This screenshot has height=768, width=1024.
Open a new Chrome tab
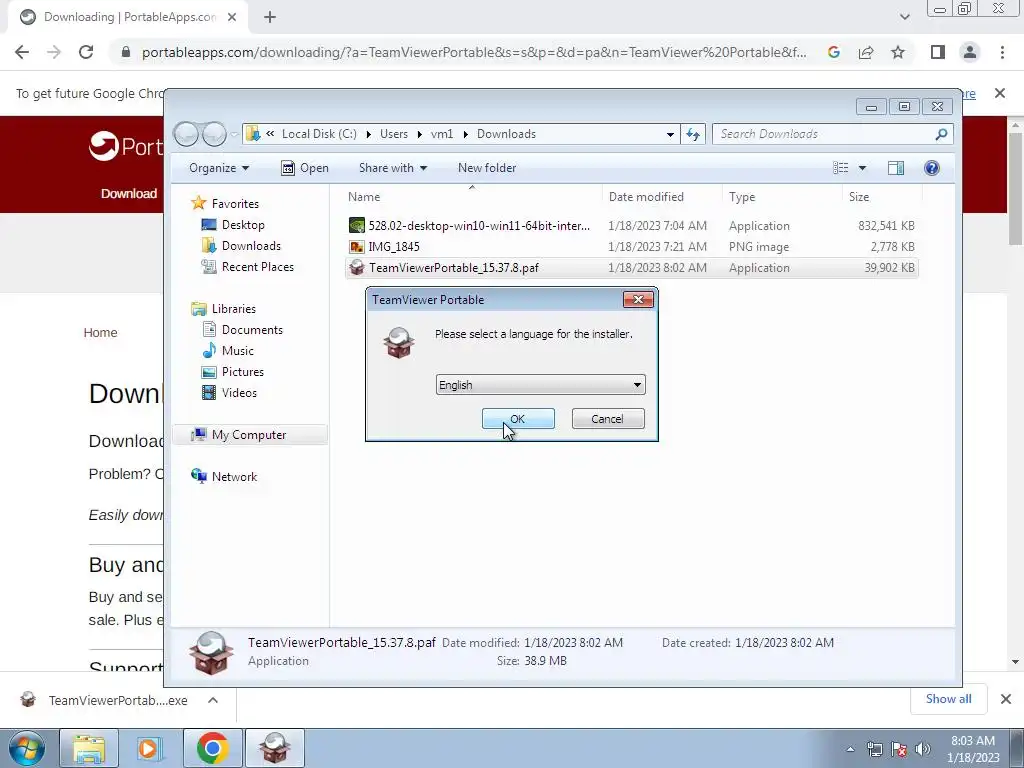[x=270, y=18]
